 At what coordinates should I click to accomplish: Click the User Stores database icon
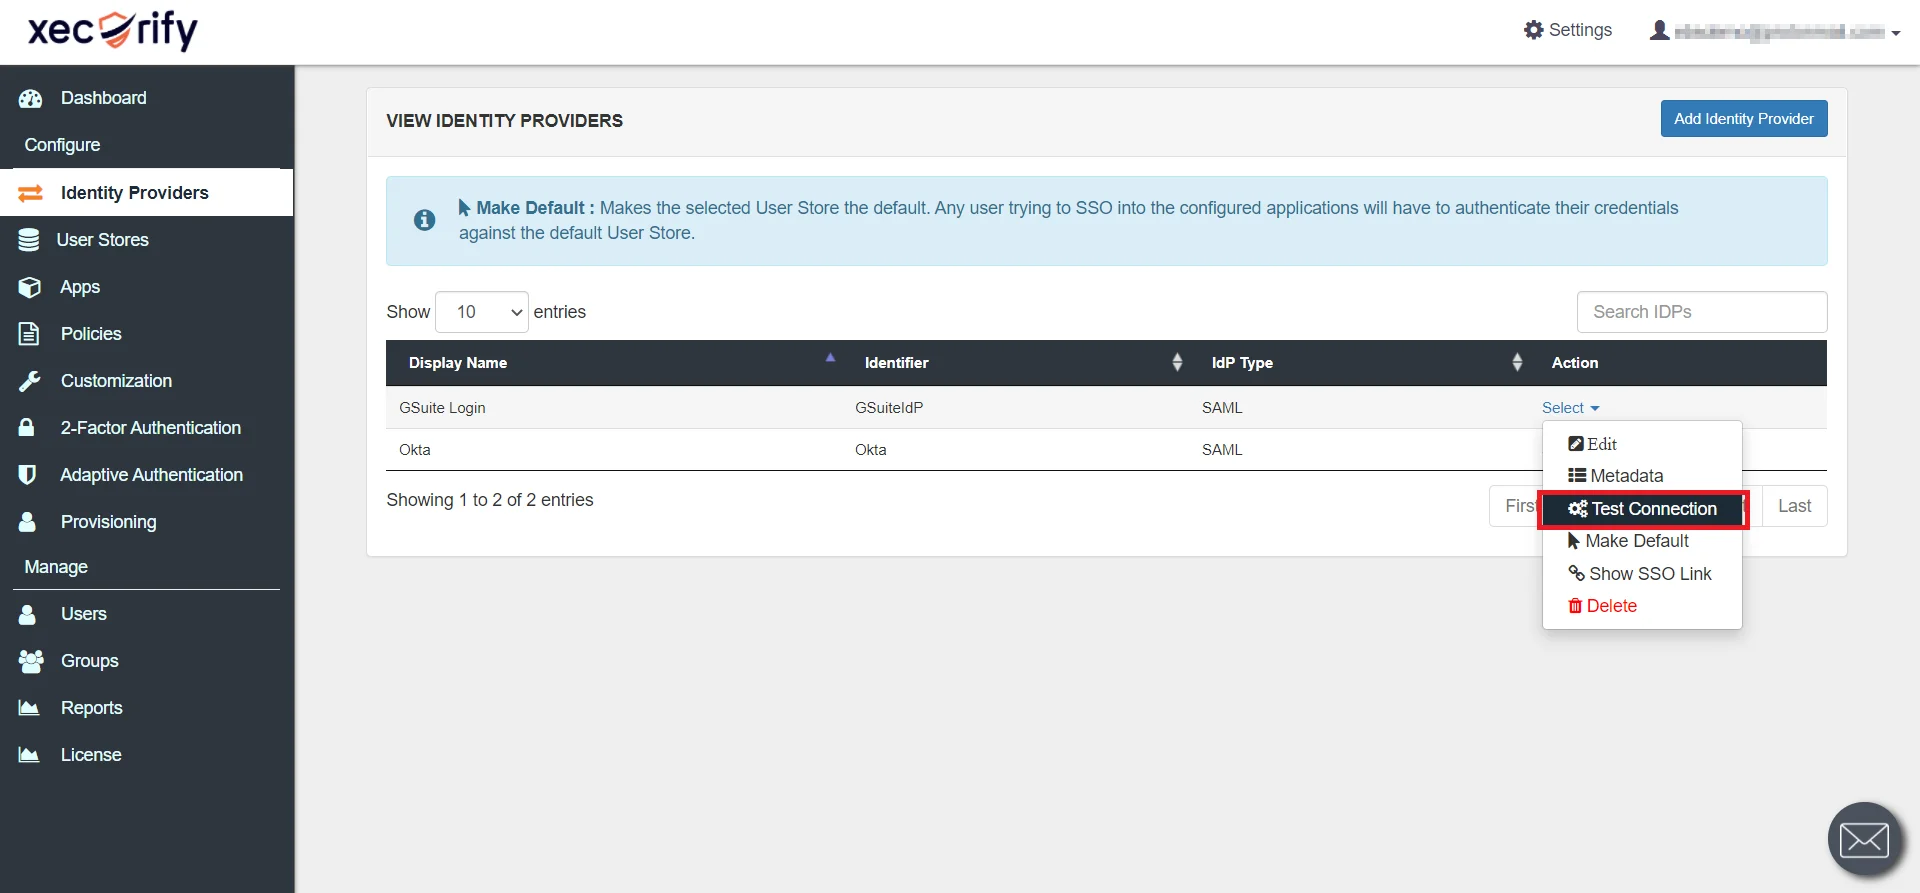coord(29,240)
